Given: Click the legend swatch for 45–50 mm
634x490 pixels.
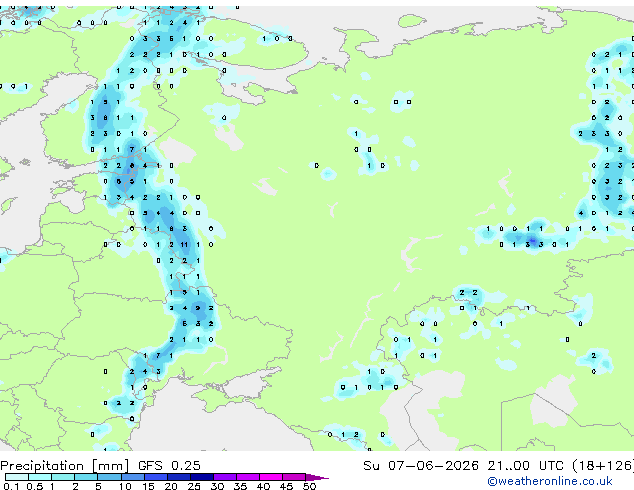Looking at the screenshot, I should [294, 477].
